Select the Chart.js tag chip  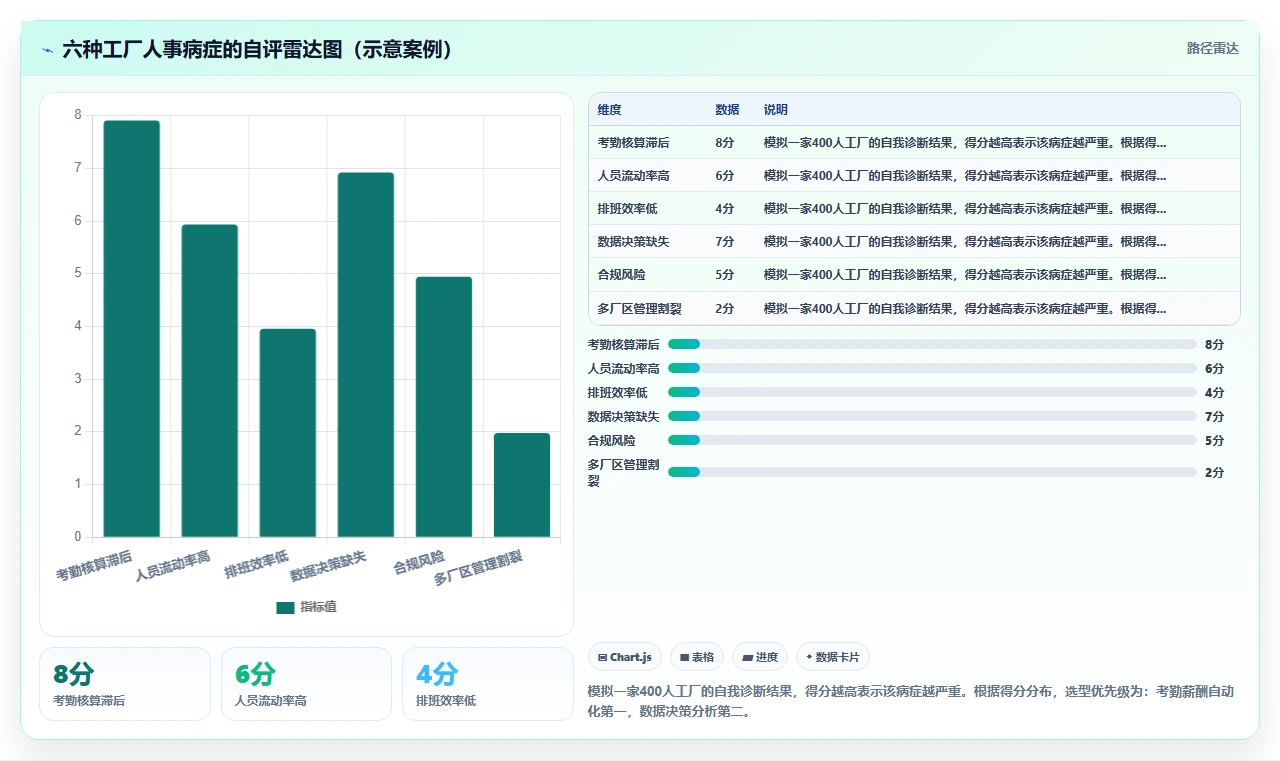625,657
